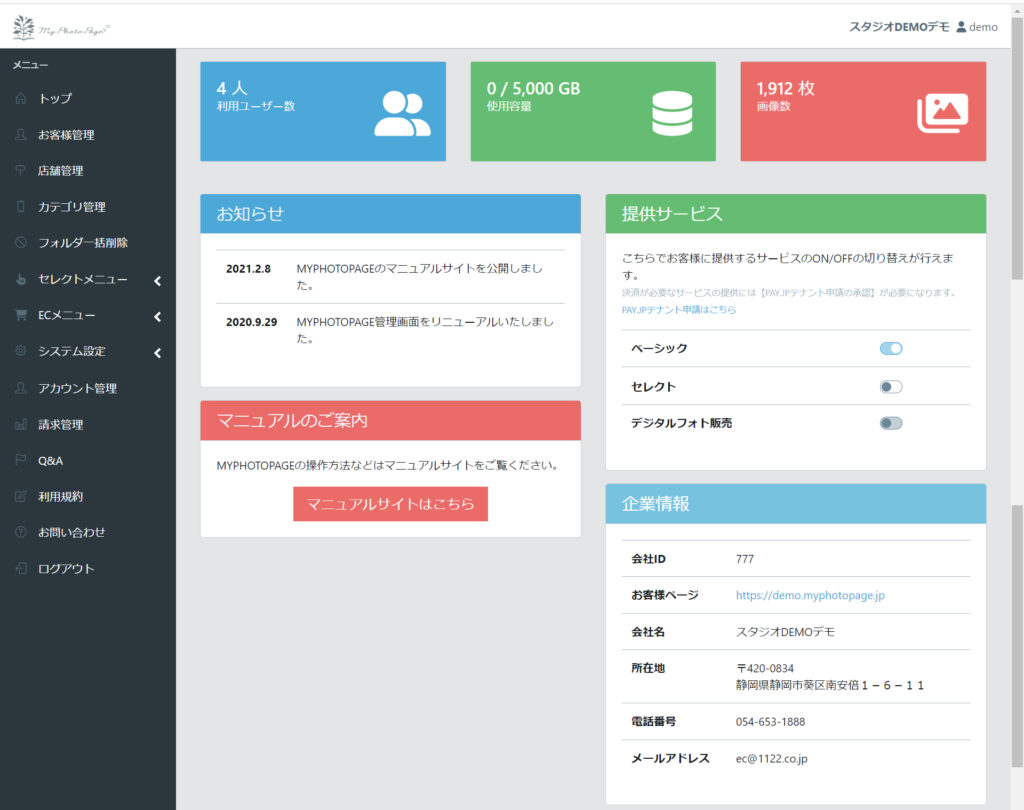1024x810 pixels.
Task: Click the cart icon beside ECメニュー
Action: pyautogui.click(x=21, y=315)
